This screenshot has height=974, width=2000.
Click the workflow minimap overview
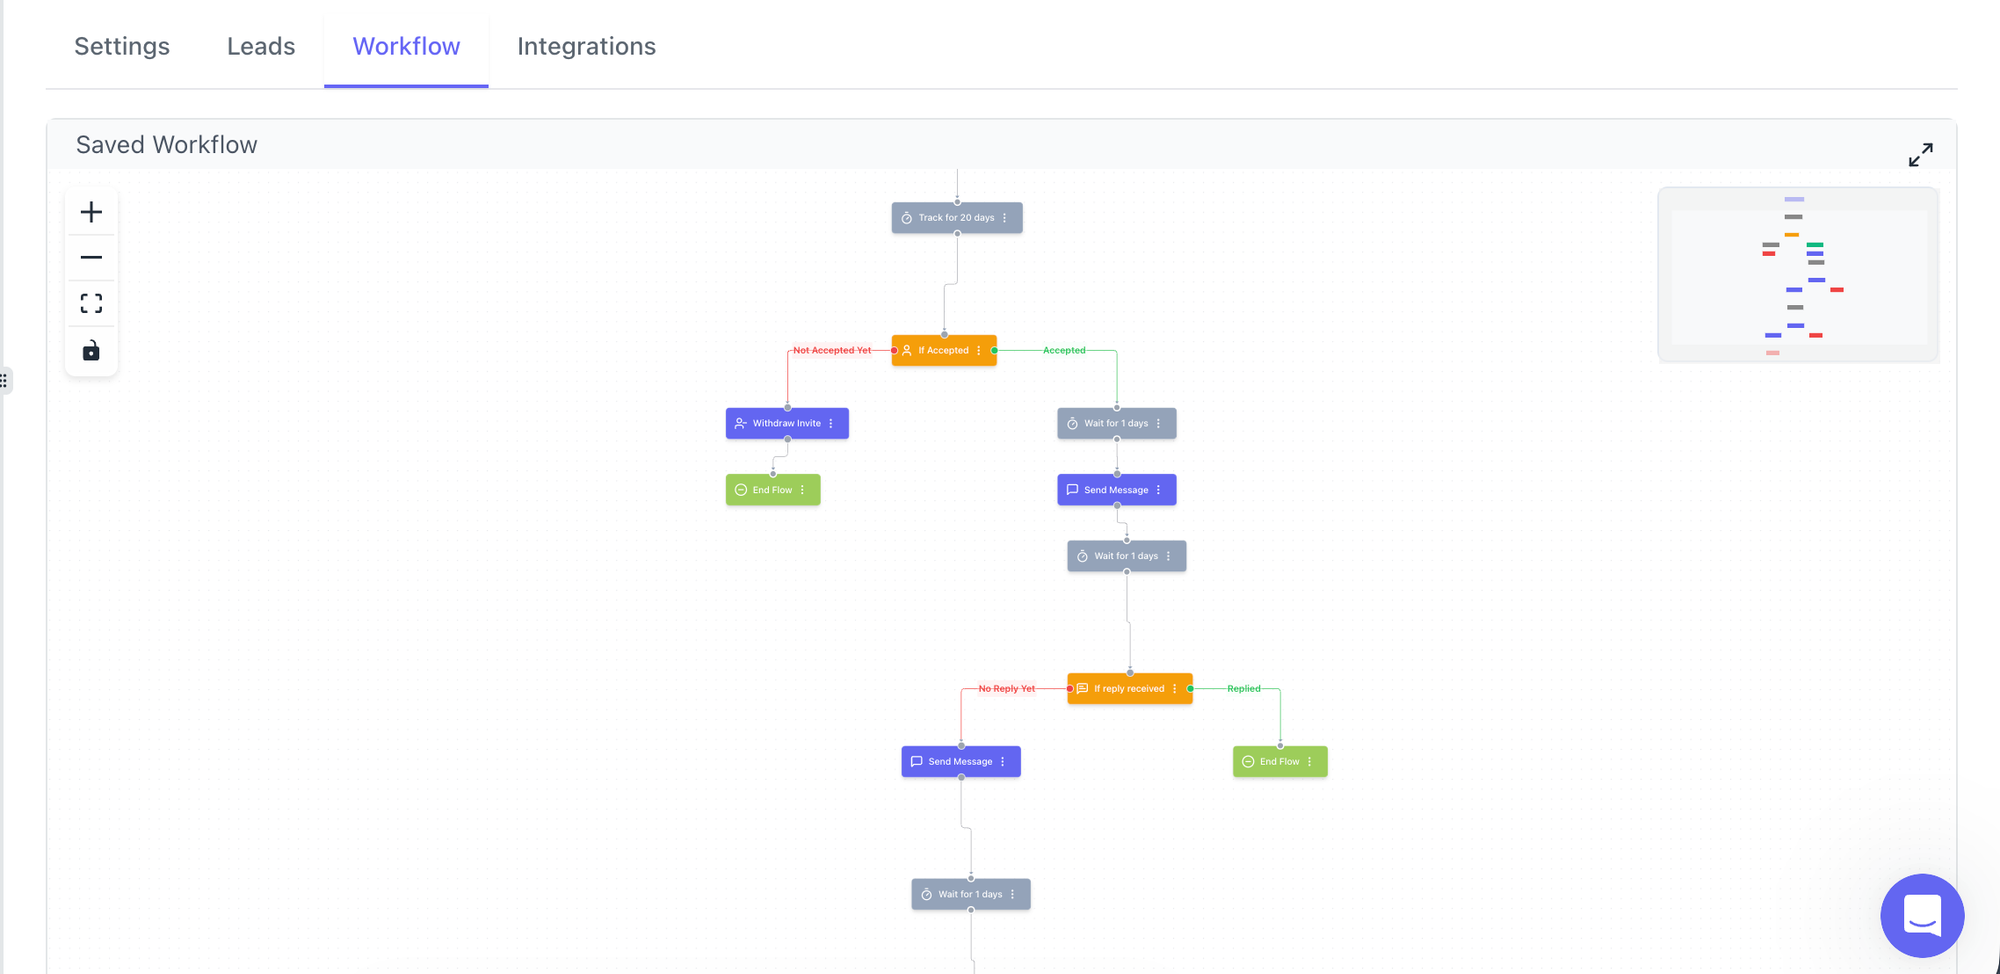tap(1797, 275)
